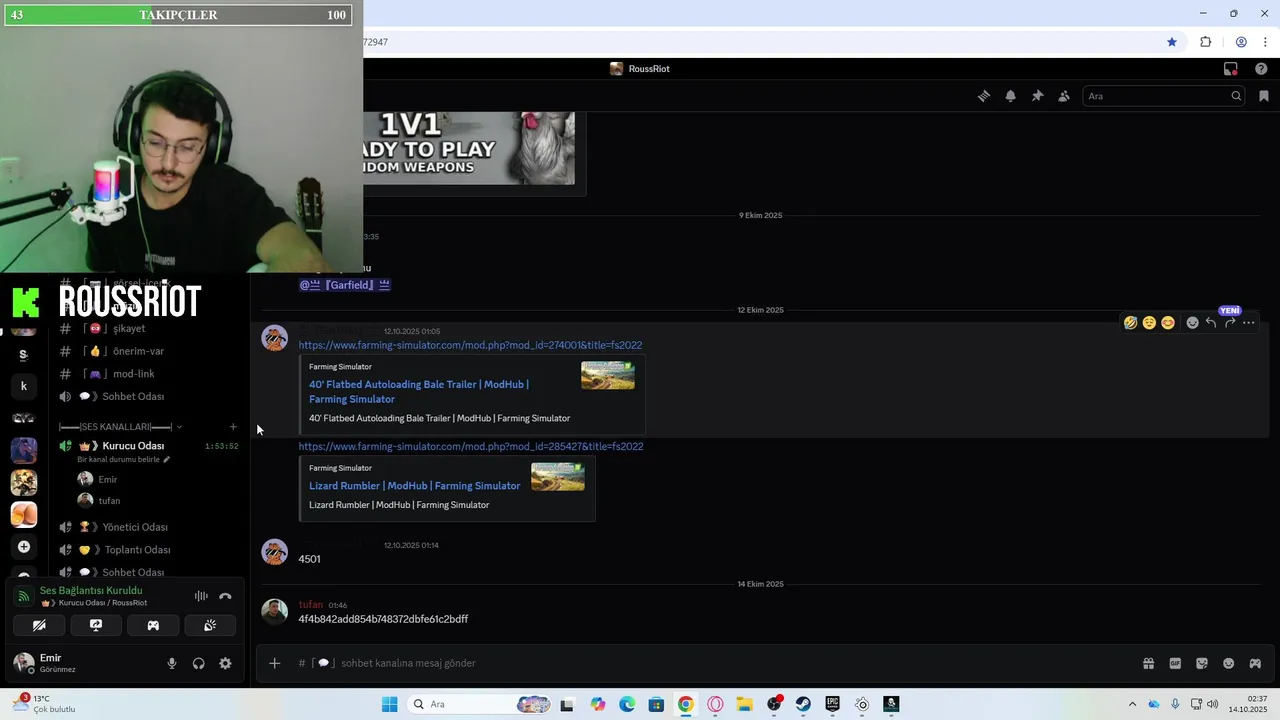Open the attachment plus beside the message box

274,663
